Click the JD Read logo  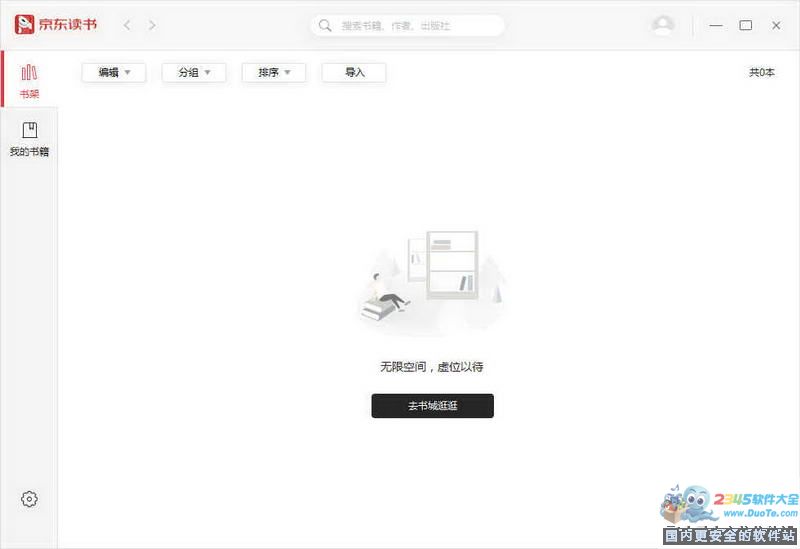click(56, 25)
